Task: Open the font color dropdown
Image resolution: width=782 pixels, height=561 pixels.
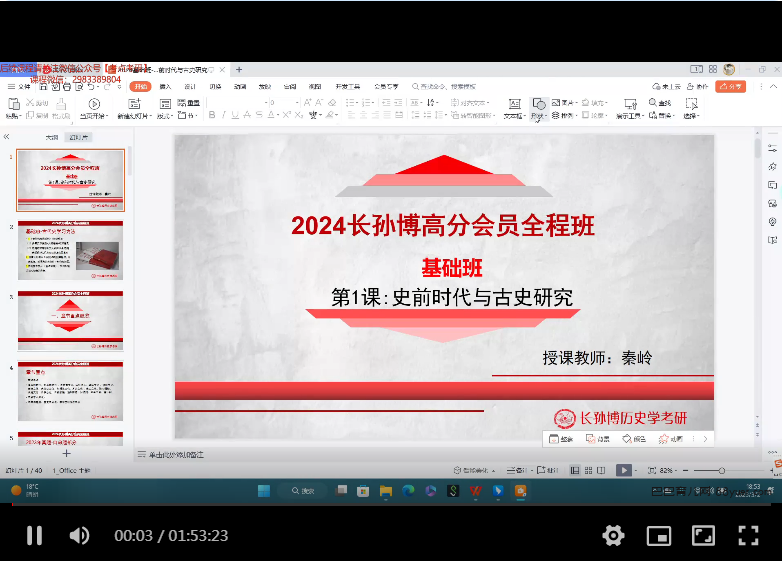Action: click(277, 115)
